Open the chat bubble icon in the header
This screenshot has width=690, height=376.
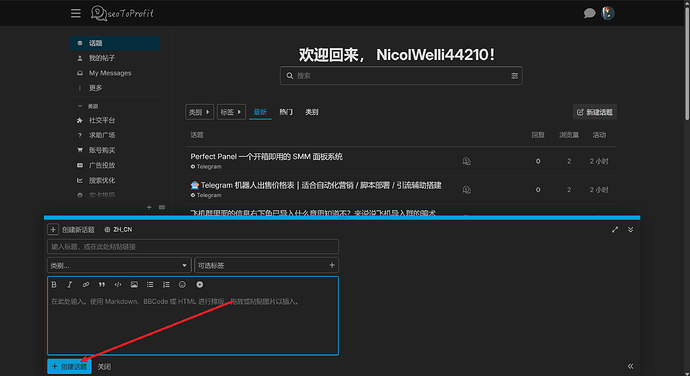[x=589, y=13]
